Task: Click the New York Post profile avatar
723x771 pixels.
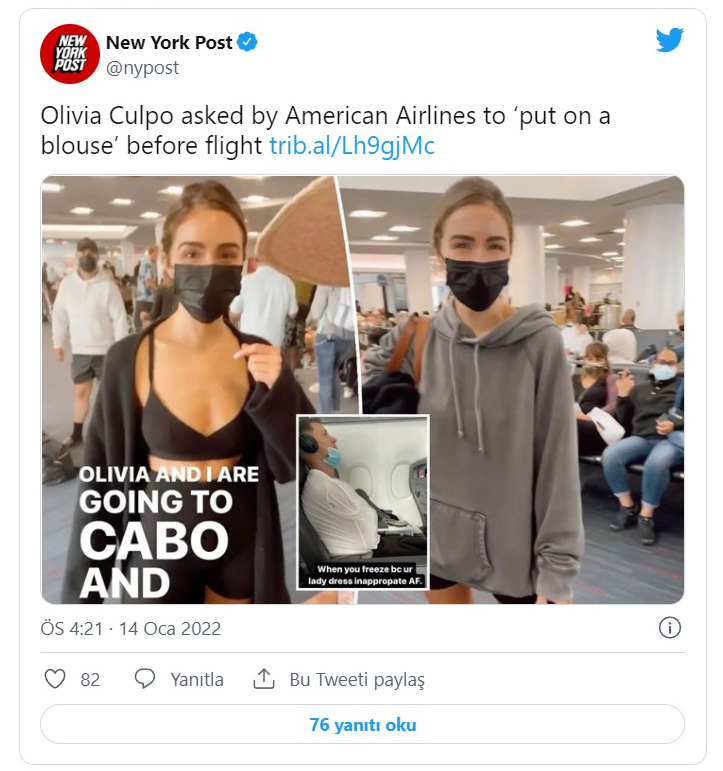Action: coord(69,54)
